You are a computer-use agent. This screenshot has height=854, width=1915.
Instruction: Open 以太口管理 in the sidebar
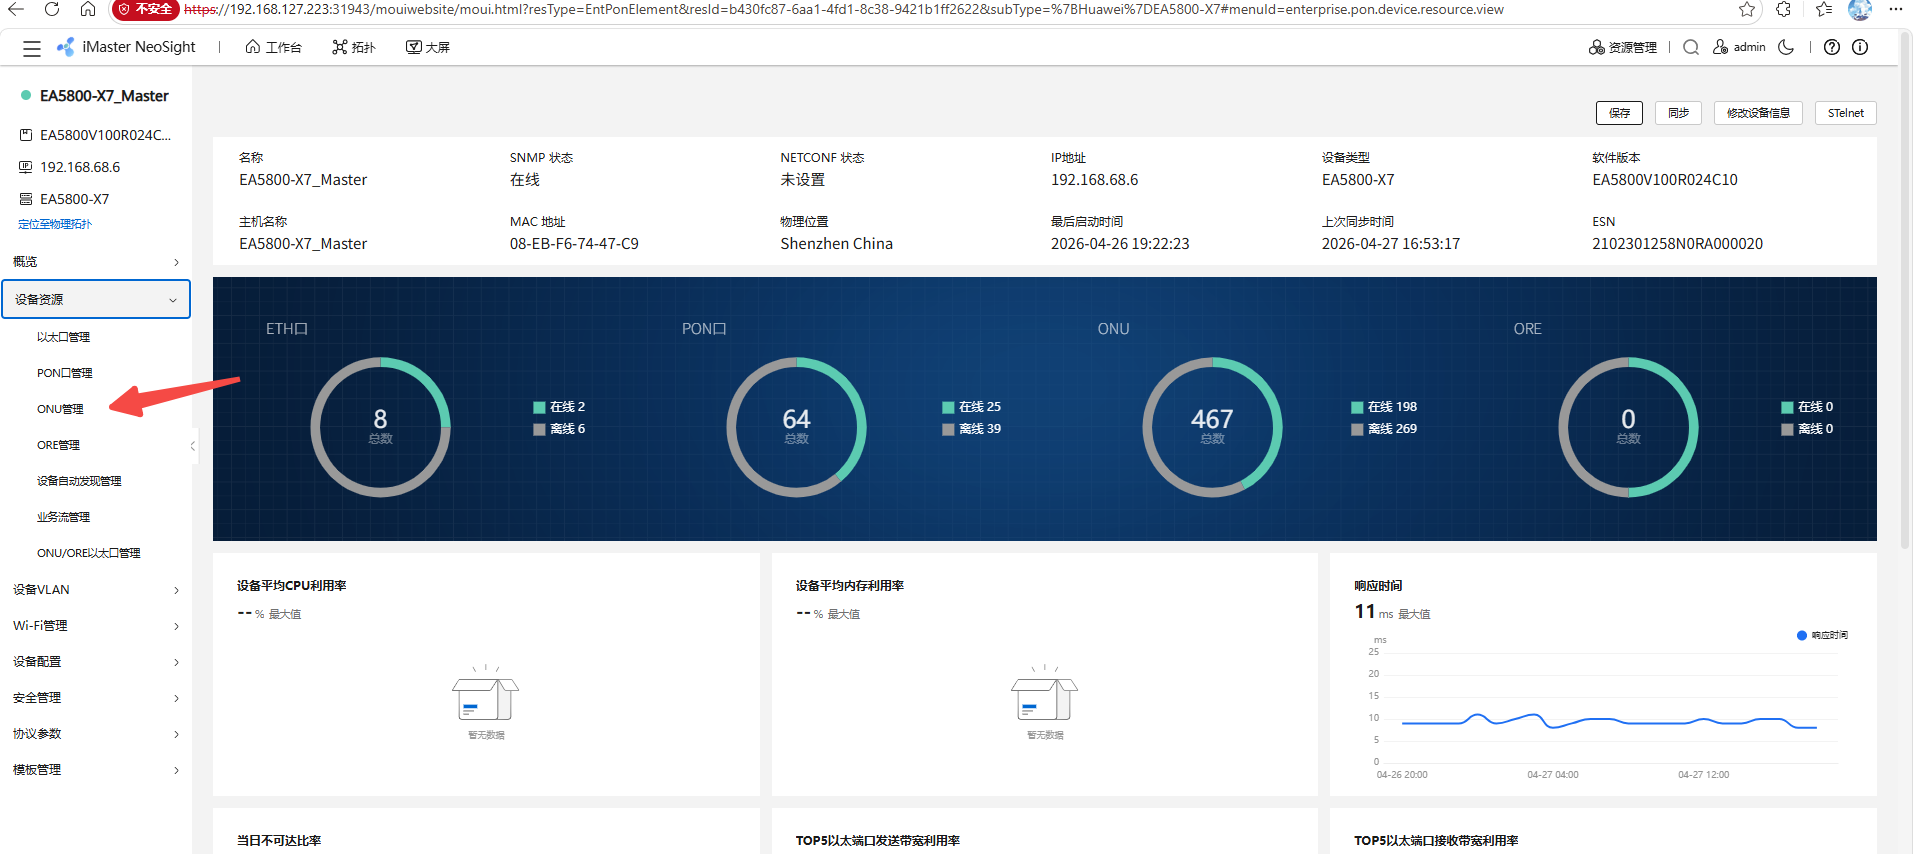64,337
